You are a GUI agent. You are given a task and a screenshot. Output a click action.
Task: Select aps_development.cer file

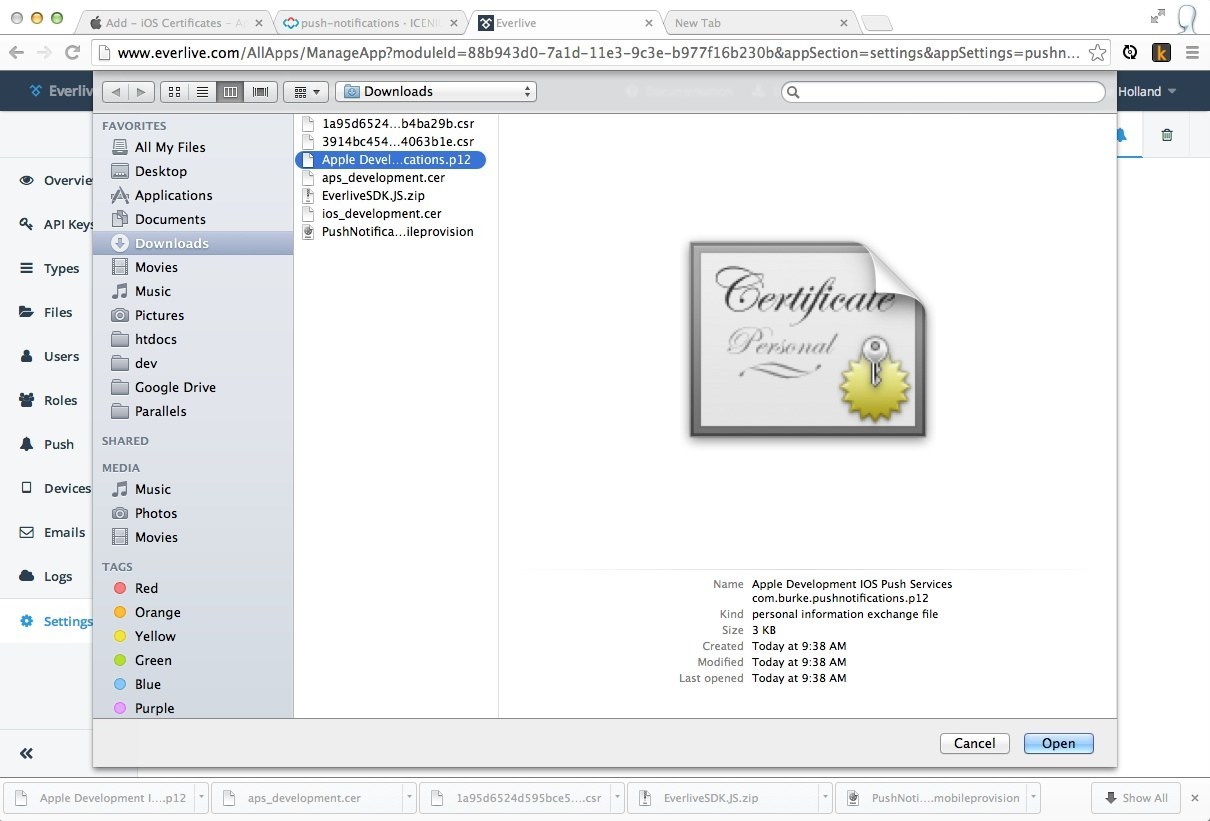[x=383, y=178]
